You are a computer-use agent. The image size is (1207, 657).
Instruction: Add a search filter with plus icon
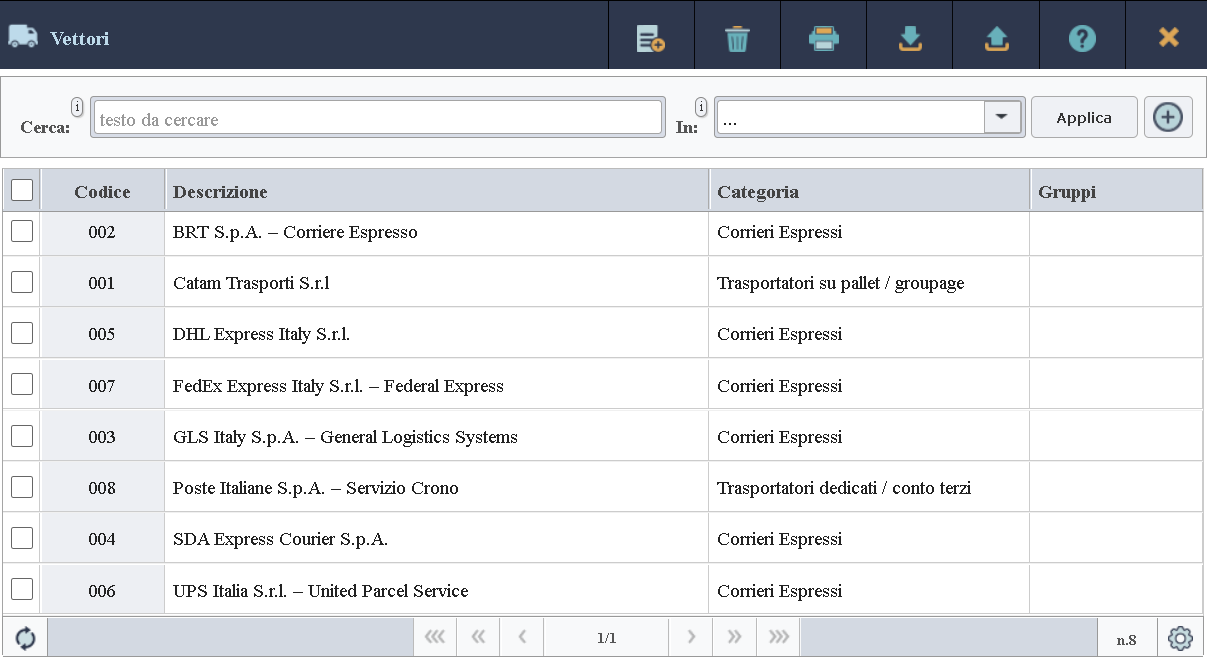click(x=1167, y=117)
